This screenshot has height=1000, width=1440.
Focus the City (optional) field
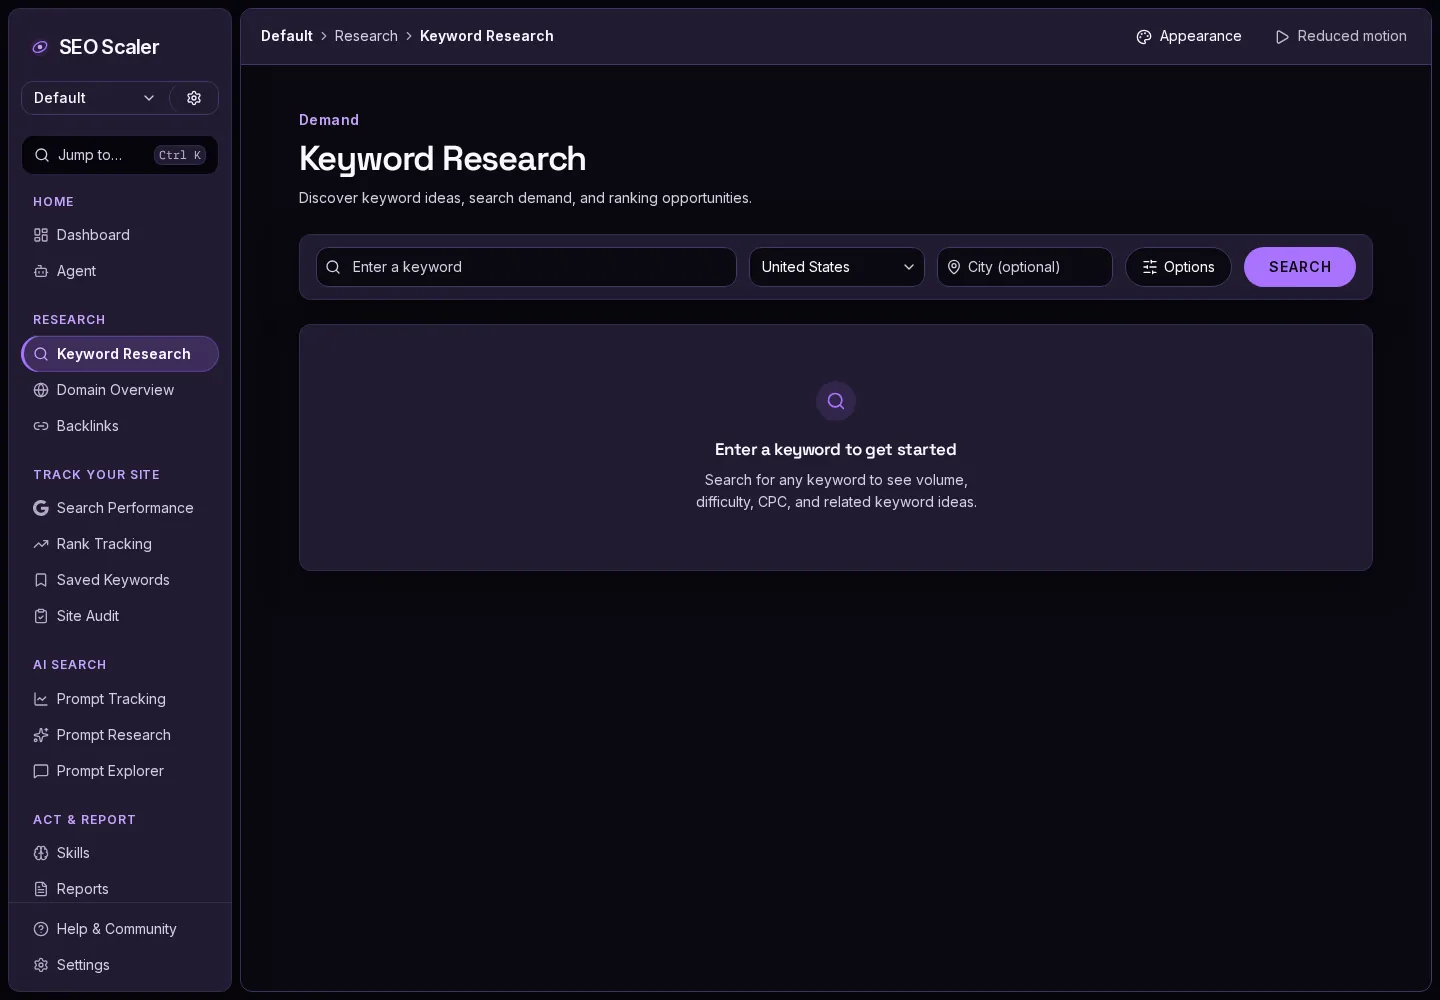tap(1025, 267)
